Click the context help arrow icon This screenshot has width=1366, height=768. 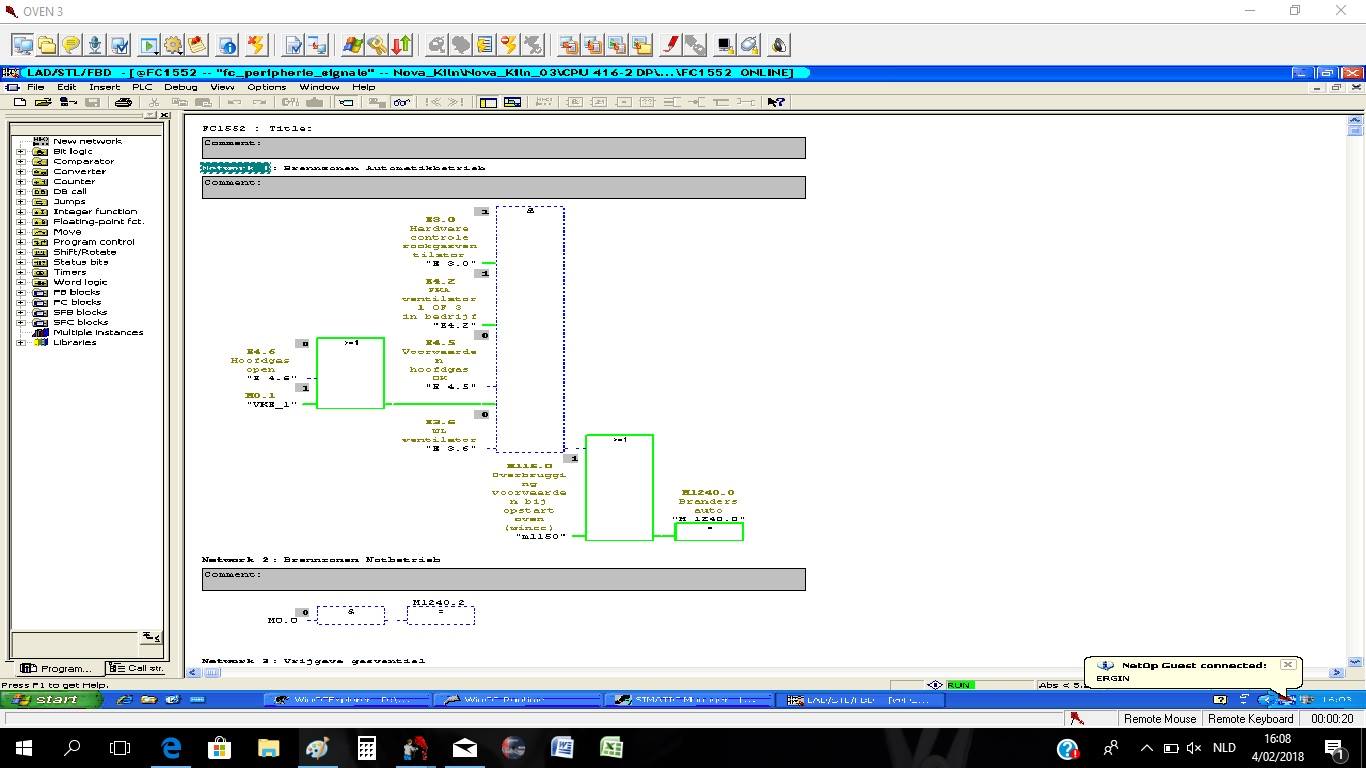776,102
